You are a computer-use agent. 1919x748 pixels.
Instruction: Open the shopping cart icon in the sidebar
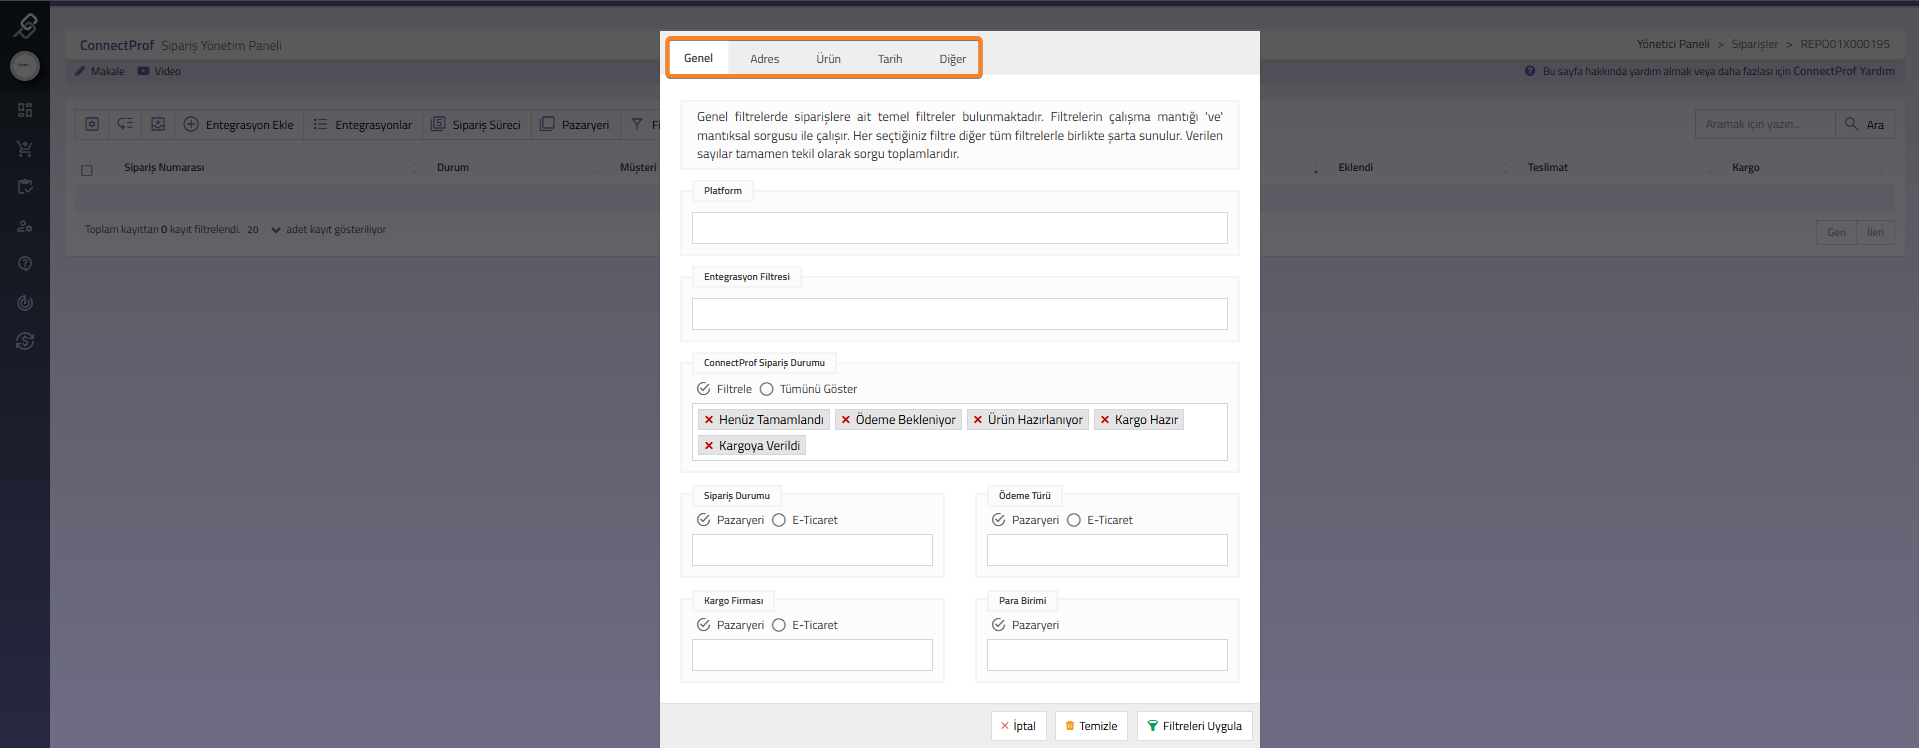point(25,149)
